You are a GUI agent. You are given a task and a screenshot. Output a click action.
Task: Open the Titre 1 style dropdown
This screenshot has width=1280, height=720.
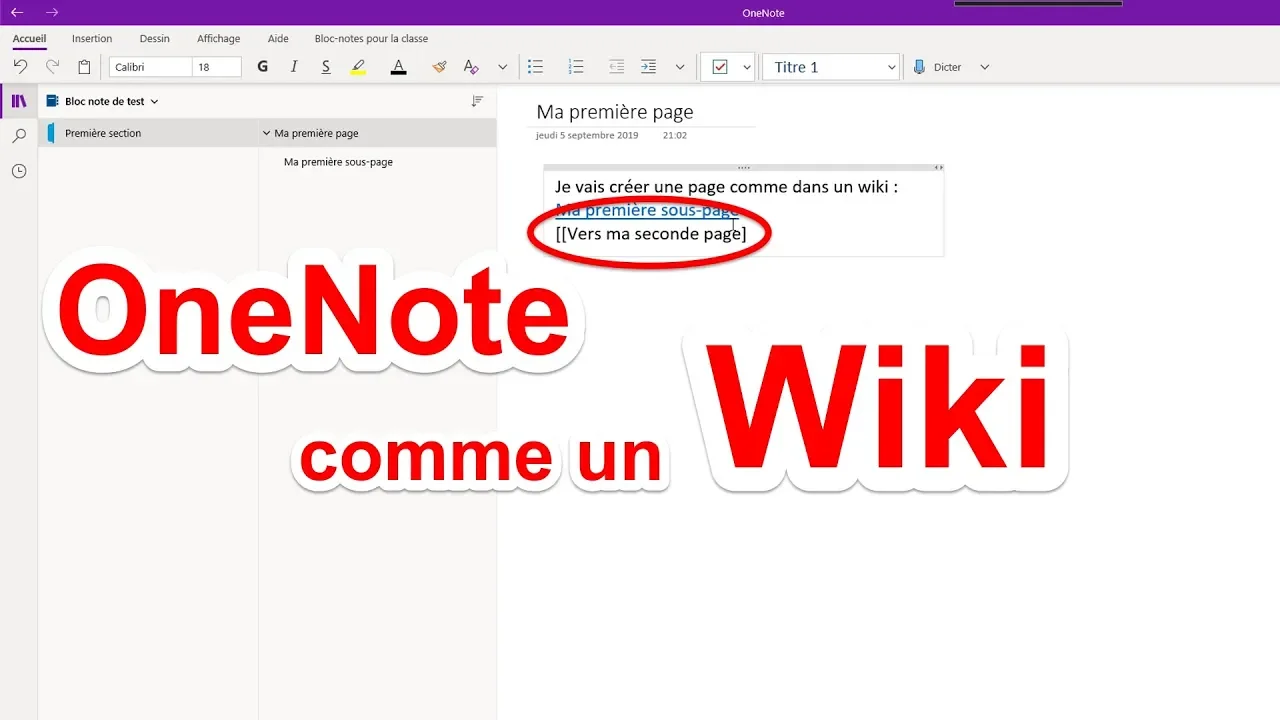pos(832,67)
